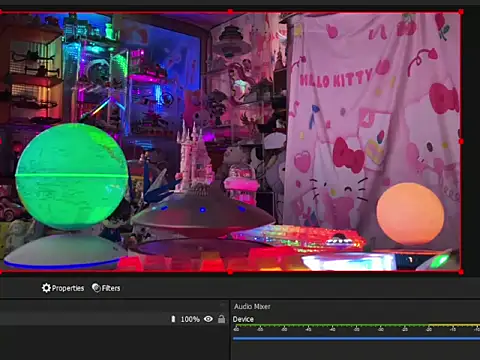This screenshot has width=480, height=360.
Task: Click the Audio Mixer panel title
Action: (x=252, y=306)
